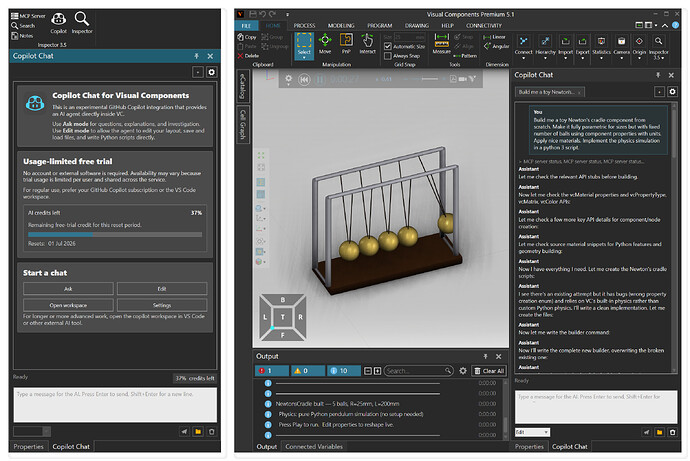Screen dimensions: 690x461
Task: Switch to the PROGRAM ribbon tab
Action: (379, 26)
